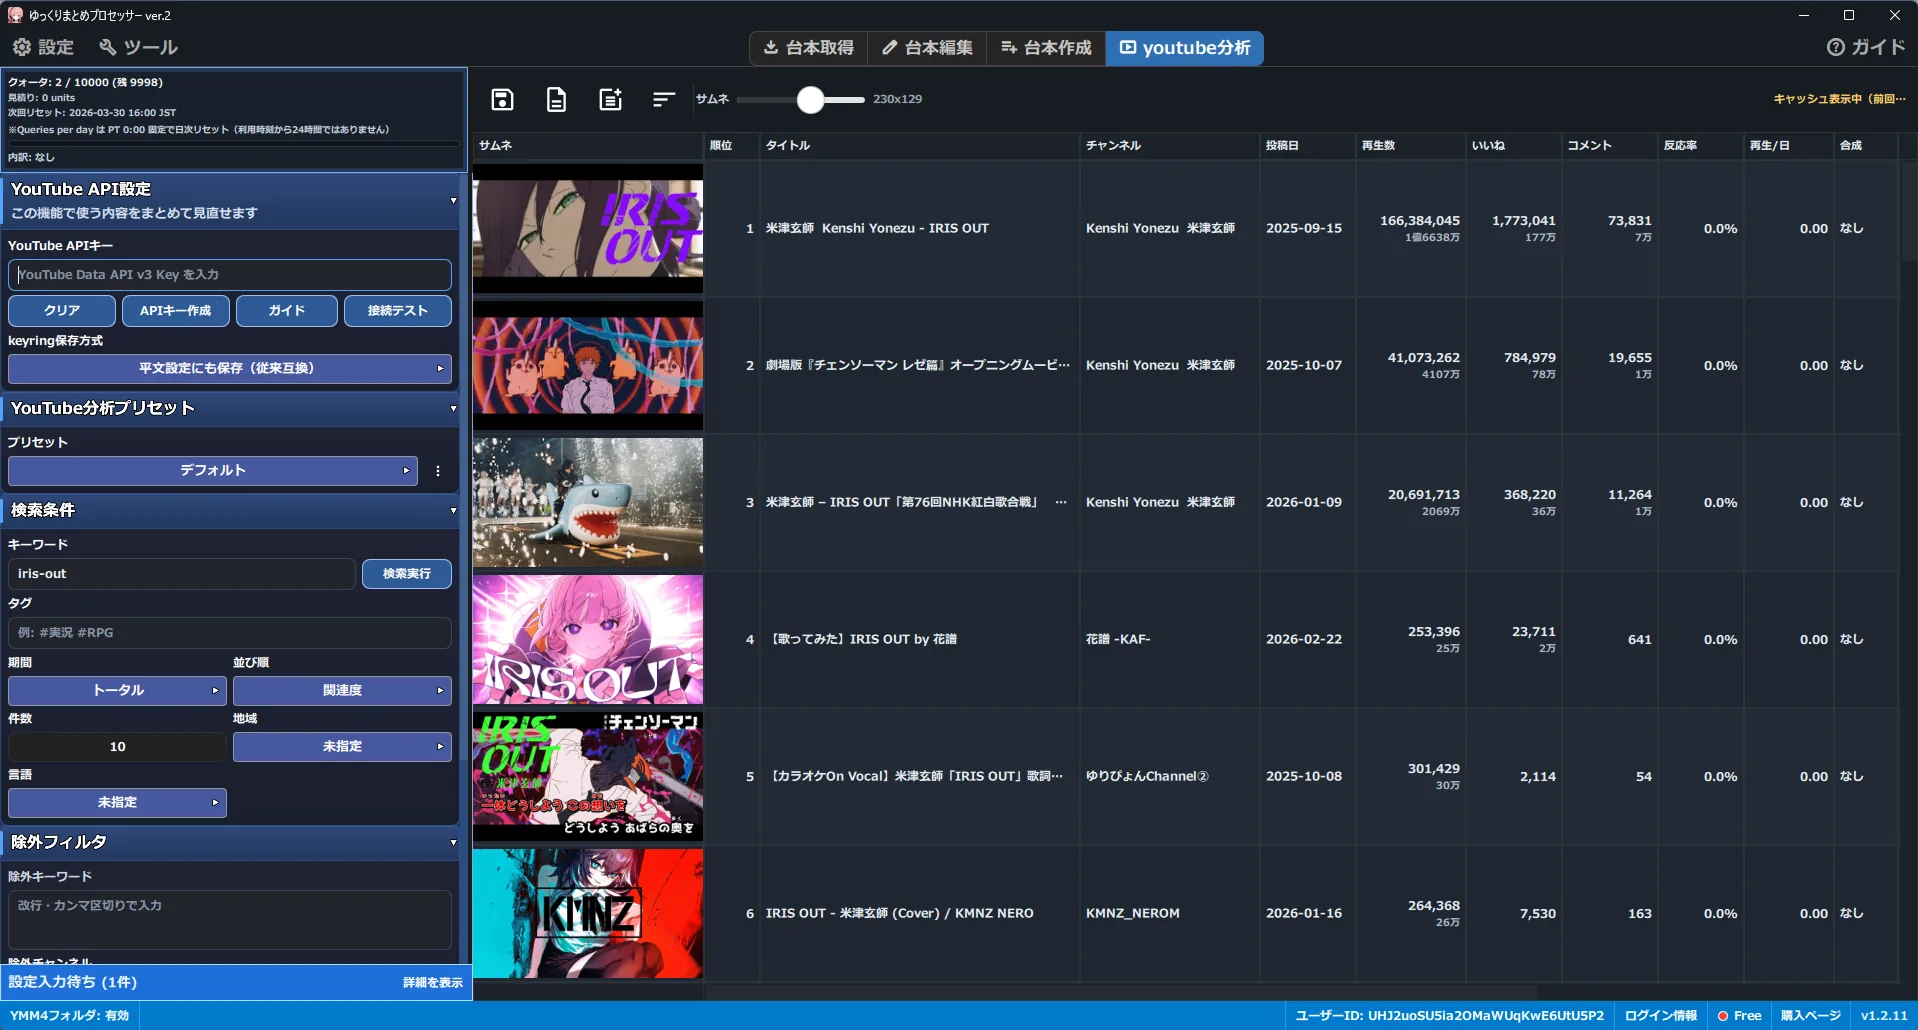Click the KMNZ NERO cover thumbnail

[x=588, y=914]
